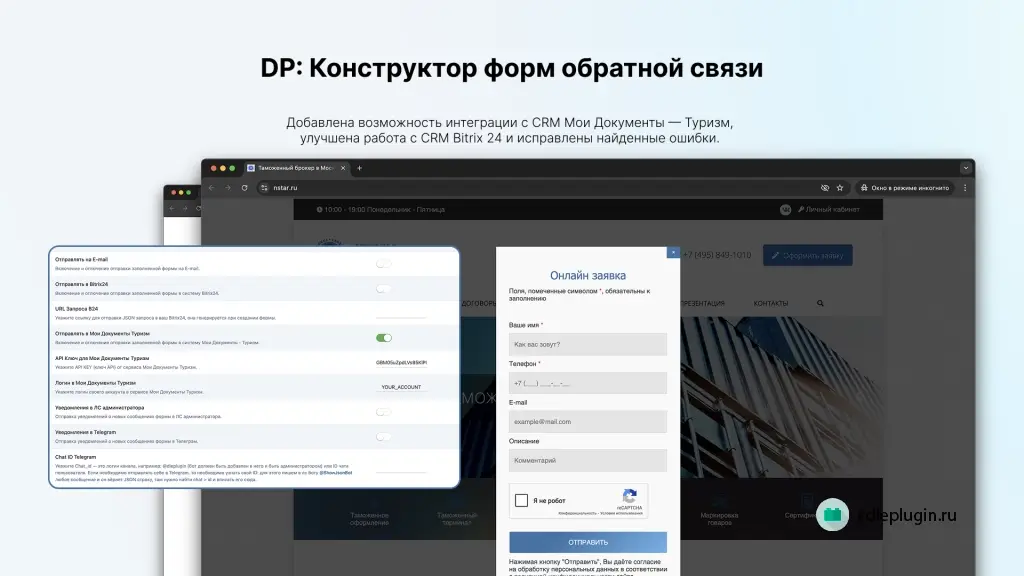The image size is (1024, 576).
Task: Click the Chat ID Telegram field
Action: pyautogui.click(x=401, y=468)
